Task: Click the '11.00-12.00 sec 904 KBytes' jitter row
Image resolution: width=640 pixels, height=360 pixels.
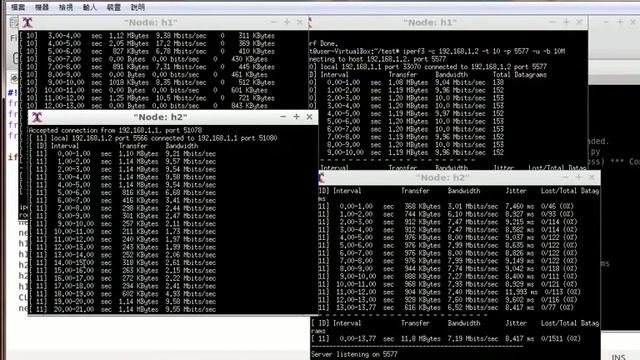Action: (x=449, y=292)
